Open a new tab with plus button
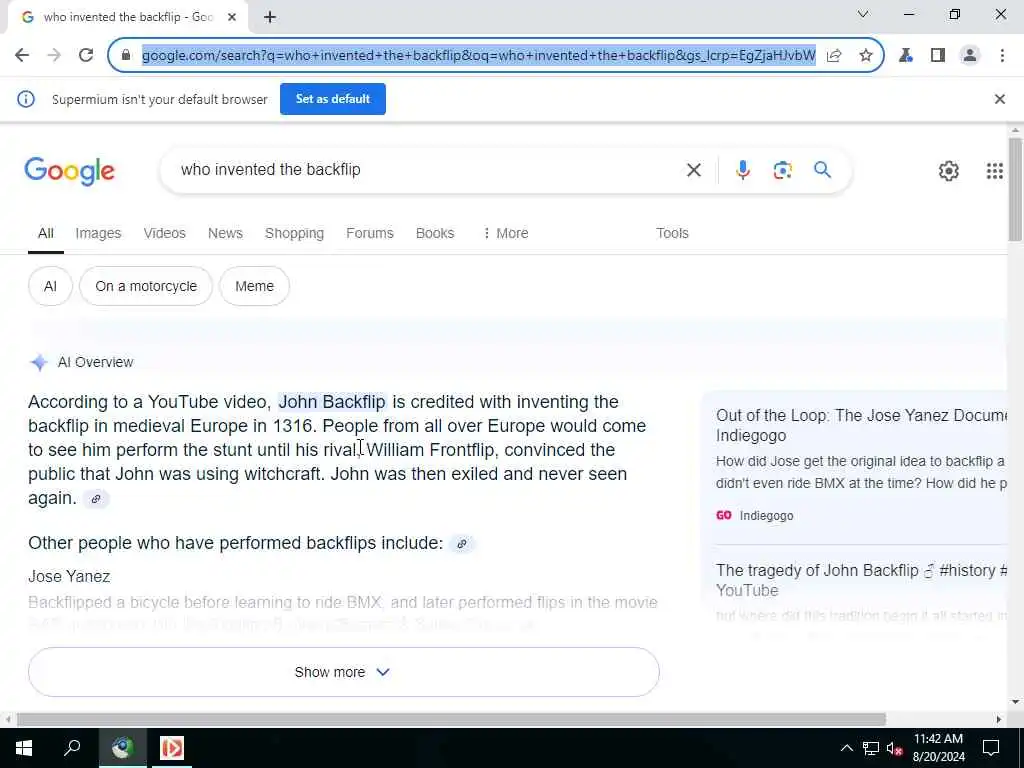This screenshot has height=768, width=1024. (270, 17)
